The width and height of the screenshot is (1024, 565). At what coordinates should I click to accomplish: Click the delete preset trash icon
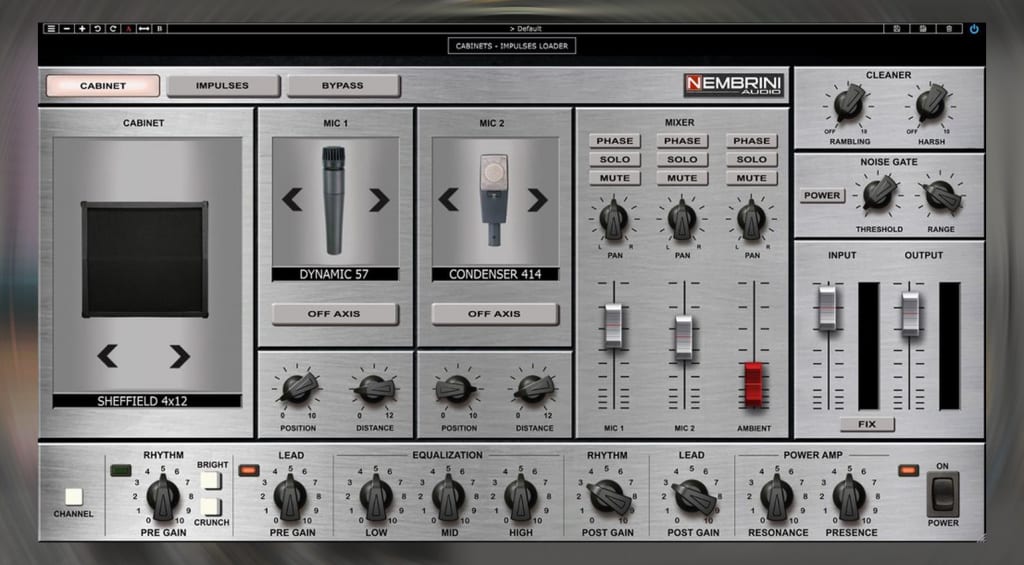point(949,29)
